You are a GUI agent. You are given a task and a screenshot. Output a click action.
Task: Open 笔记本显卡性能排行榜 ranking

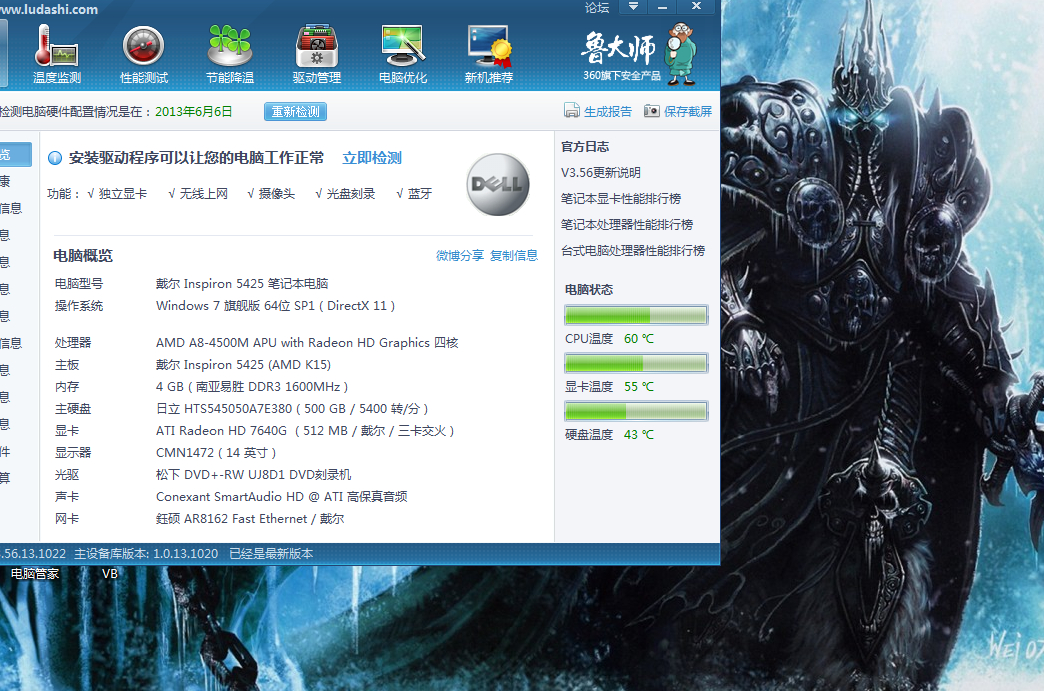(621, 198)
